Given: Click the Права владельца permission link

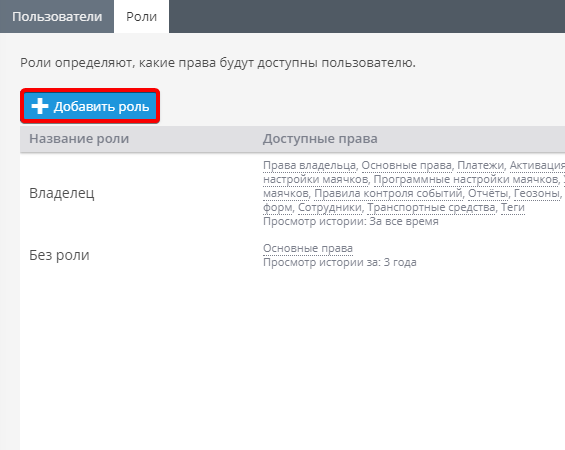Looking at the screenshot, I should click(x=310, y=165).
